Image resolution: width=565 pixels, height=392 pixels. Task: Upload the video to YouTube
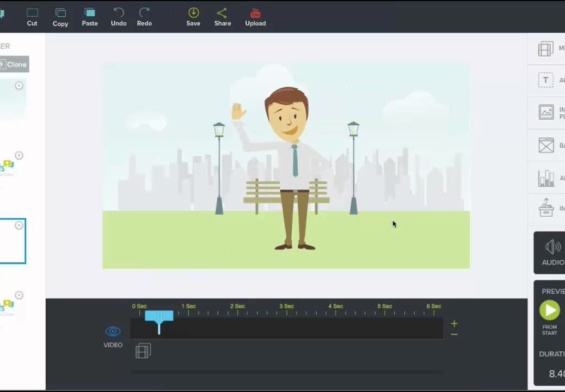(255, 17)
